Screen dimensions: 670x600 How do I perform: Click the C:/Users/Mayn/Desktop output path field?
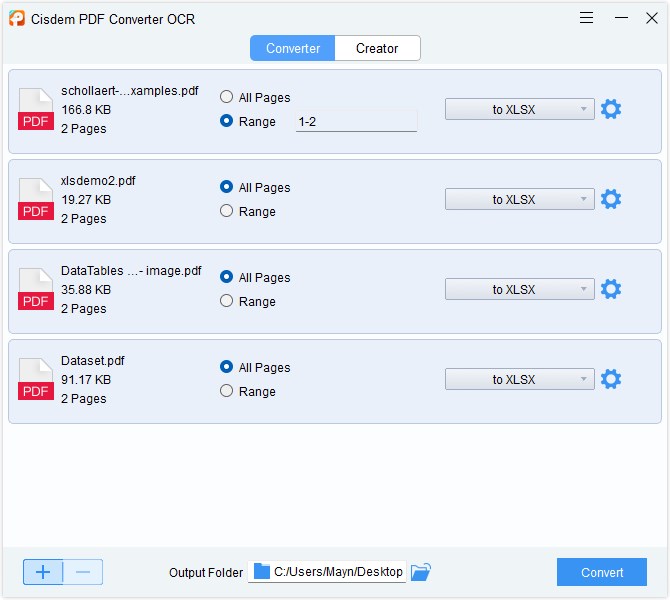[327, 572]
